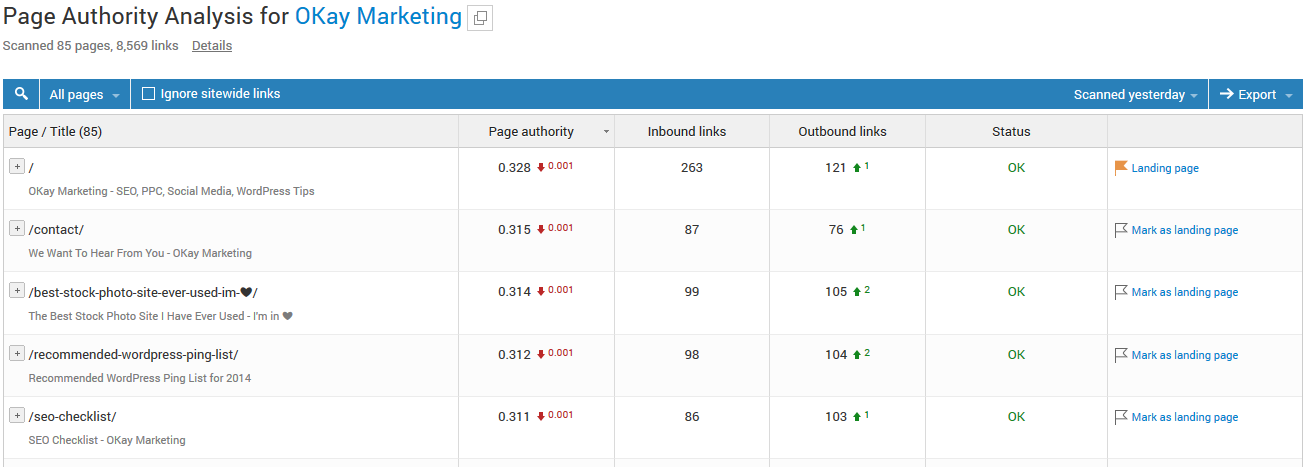Screen dimensions: 1309x467
Task: Click 'Scanned 85 pages, 8,569 links' text
Action: coord(91,45)
